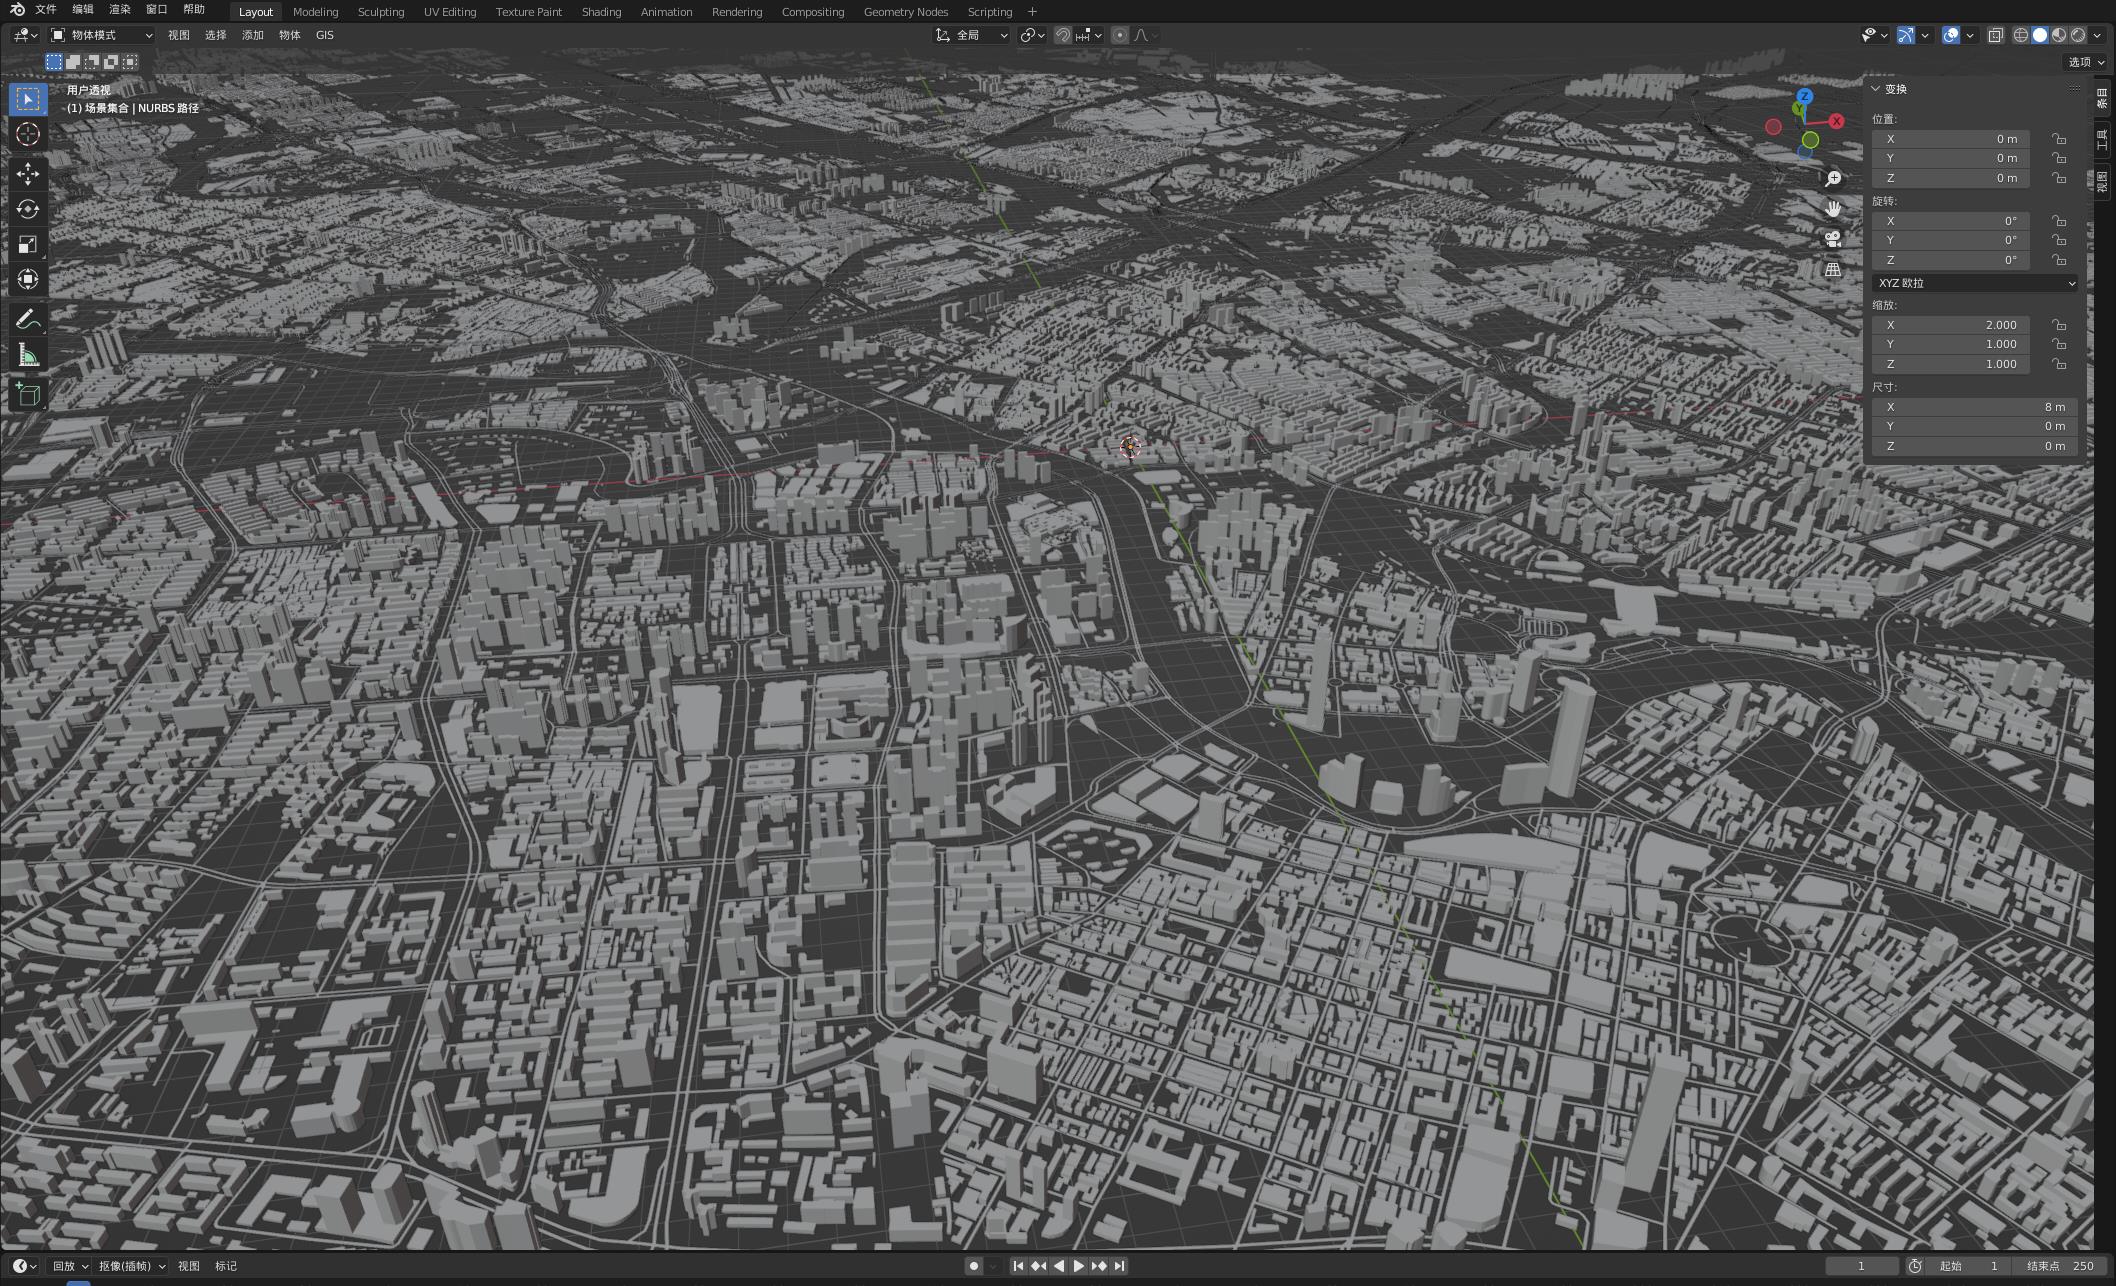The image size is (2116, 1286).
Task: Click the 选项 options button
Action: (2086, 62)
